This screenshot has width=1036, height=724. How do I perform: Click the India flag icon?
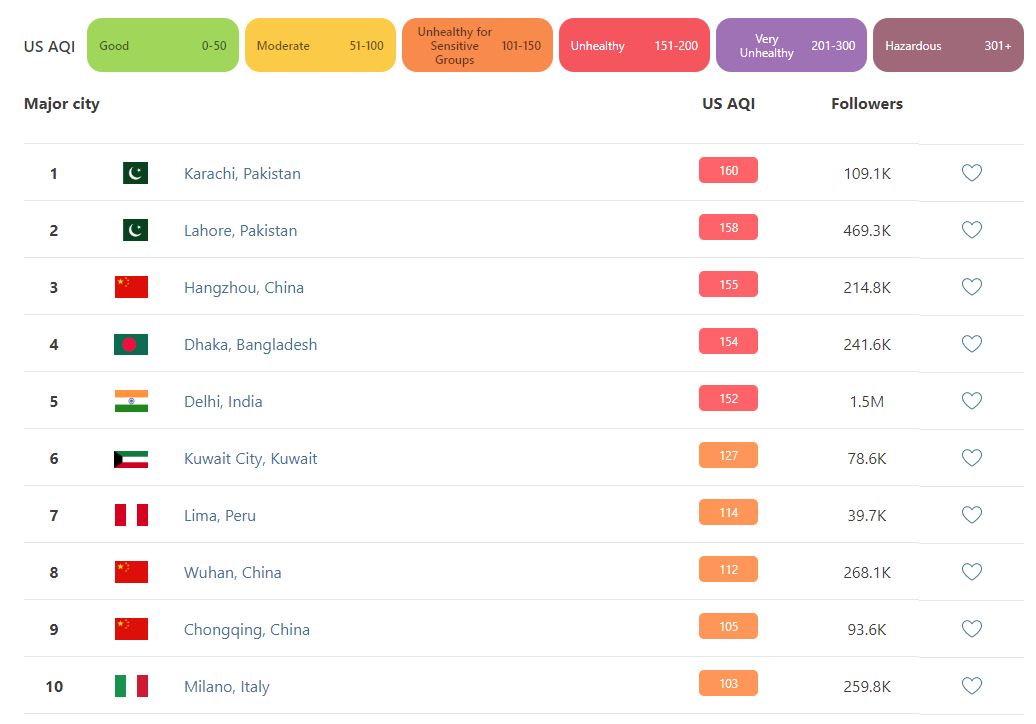(131, 401)
